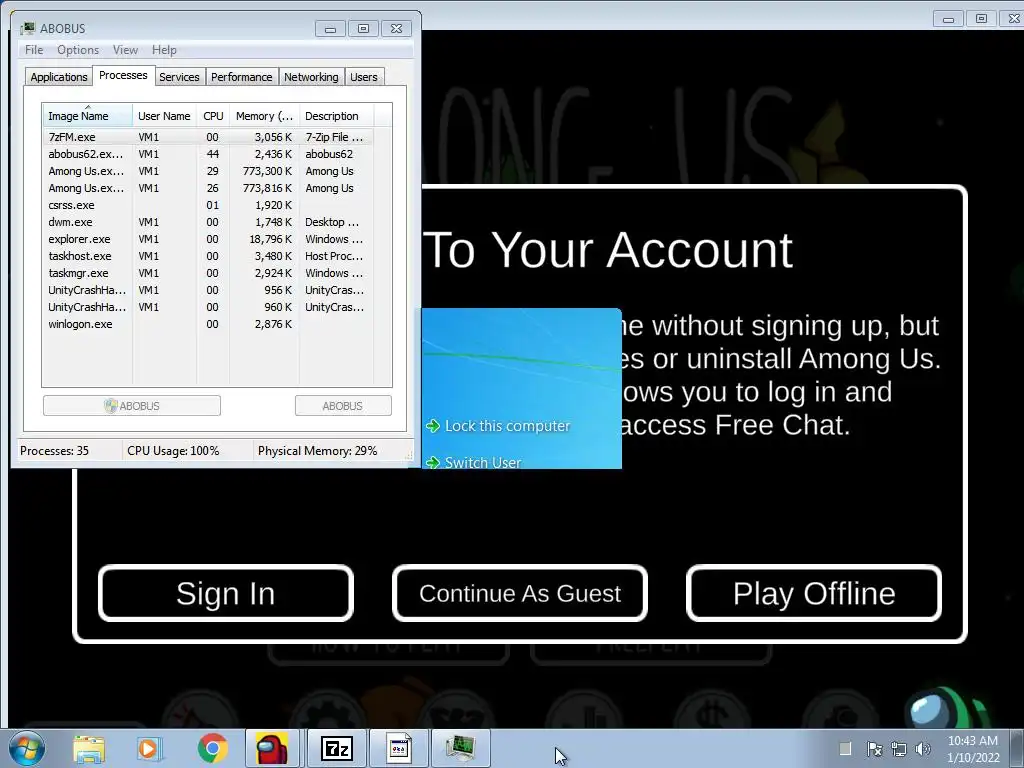Click the CPU Usage: 100% status entry
The height and width of the screenshot is (768, 1024).
[173, 451]
